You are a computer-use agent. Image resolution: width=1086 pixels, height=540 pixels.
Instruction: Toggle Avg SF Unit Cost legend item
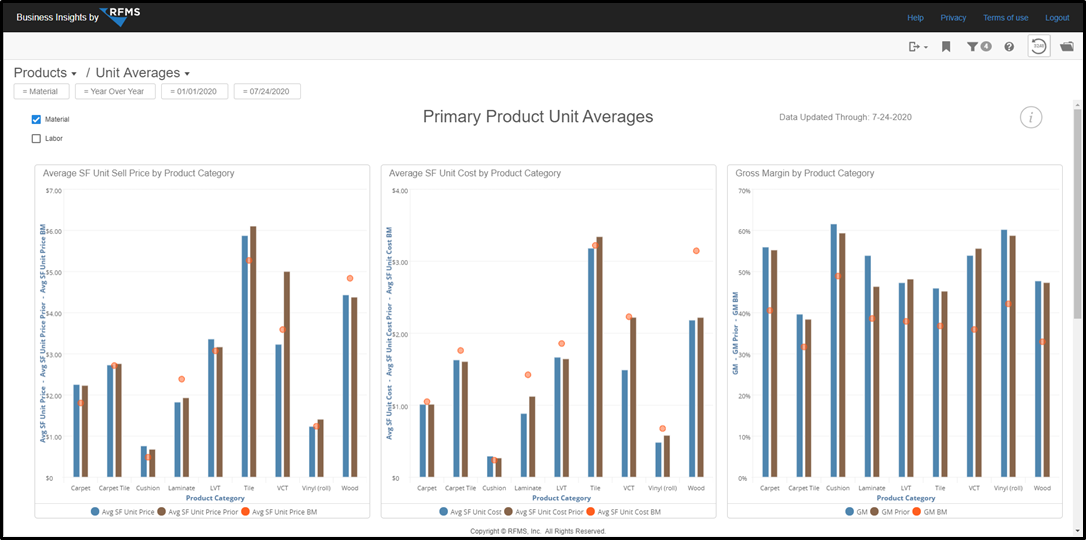pos(468,512)
